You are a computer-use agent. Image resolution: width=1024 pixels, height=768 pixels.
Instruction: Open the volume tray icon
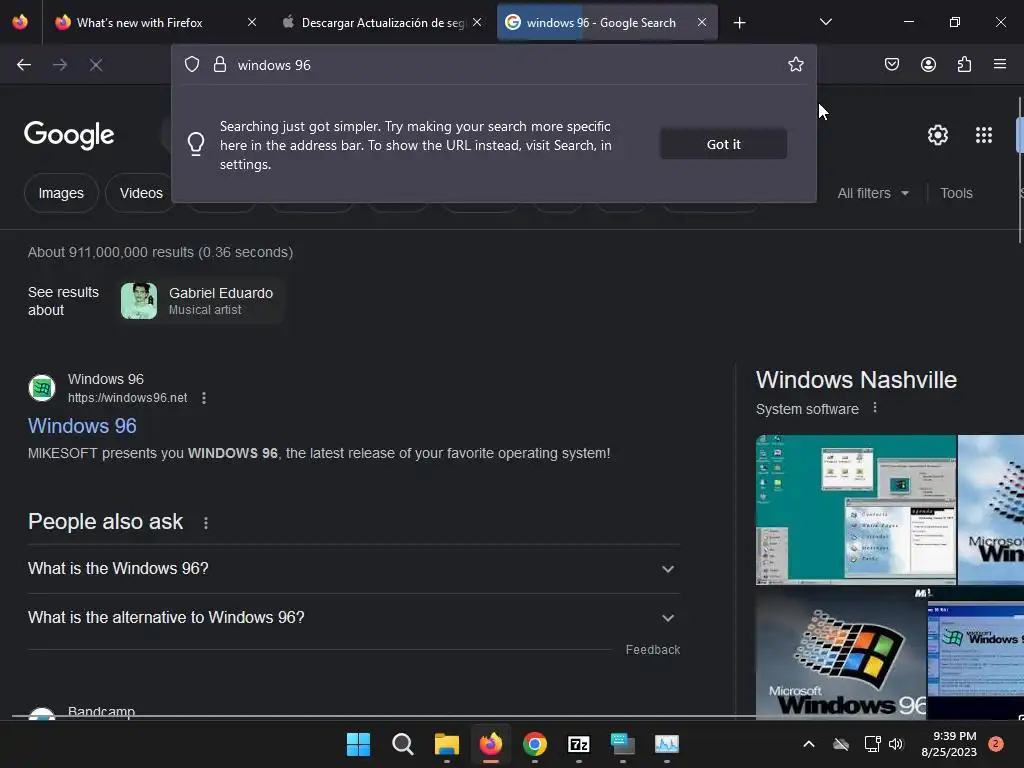point(896,744)
